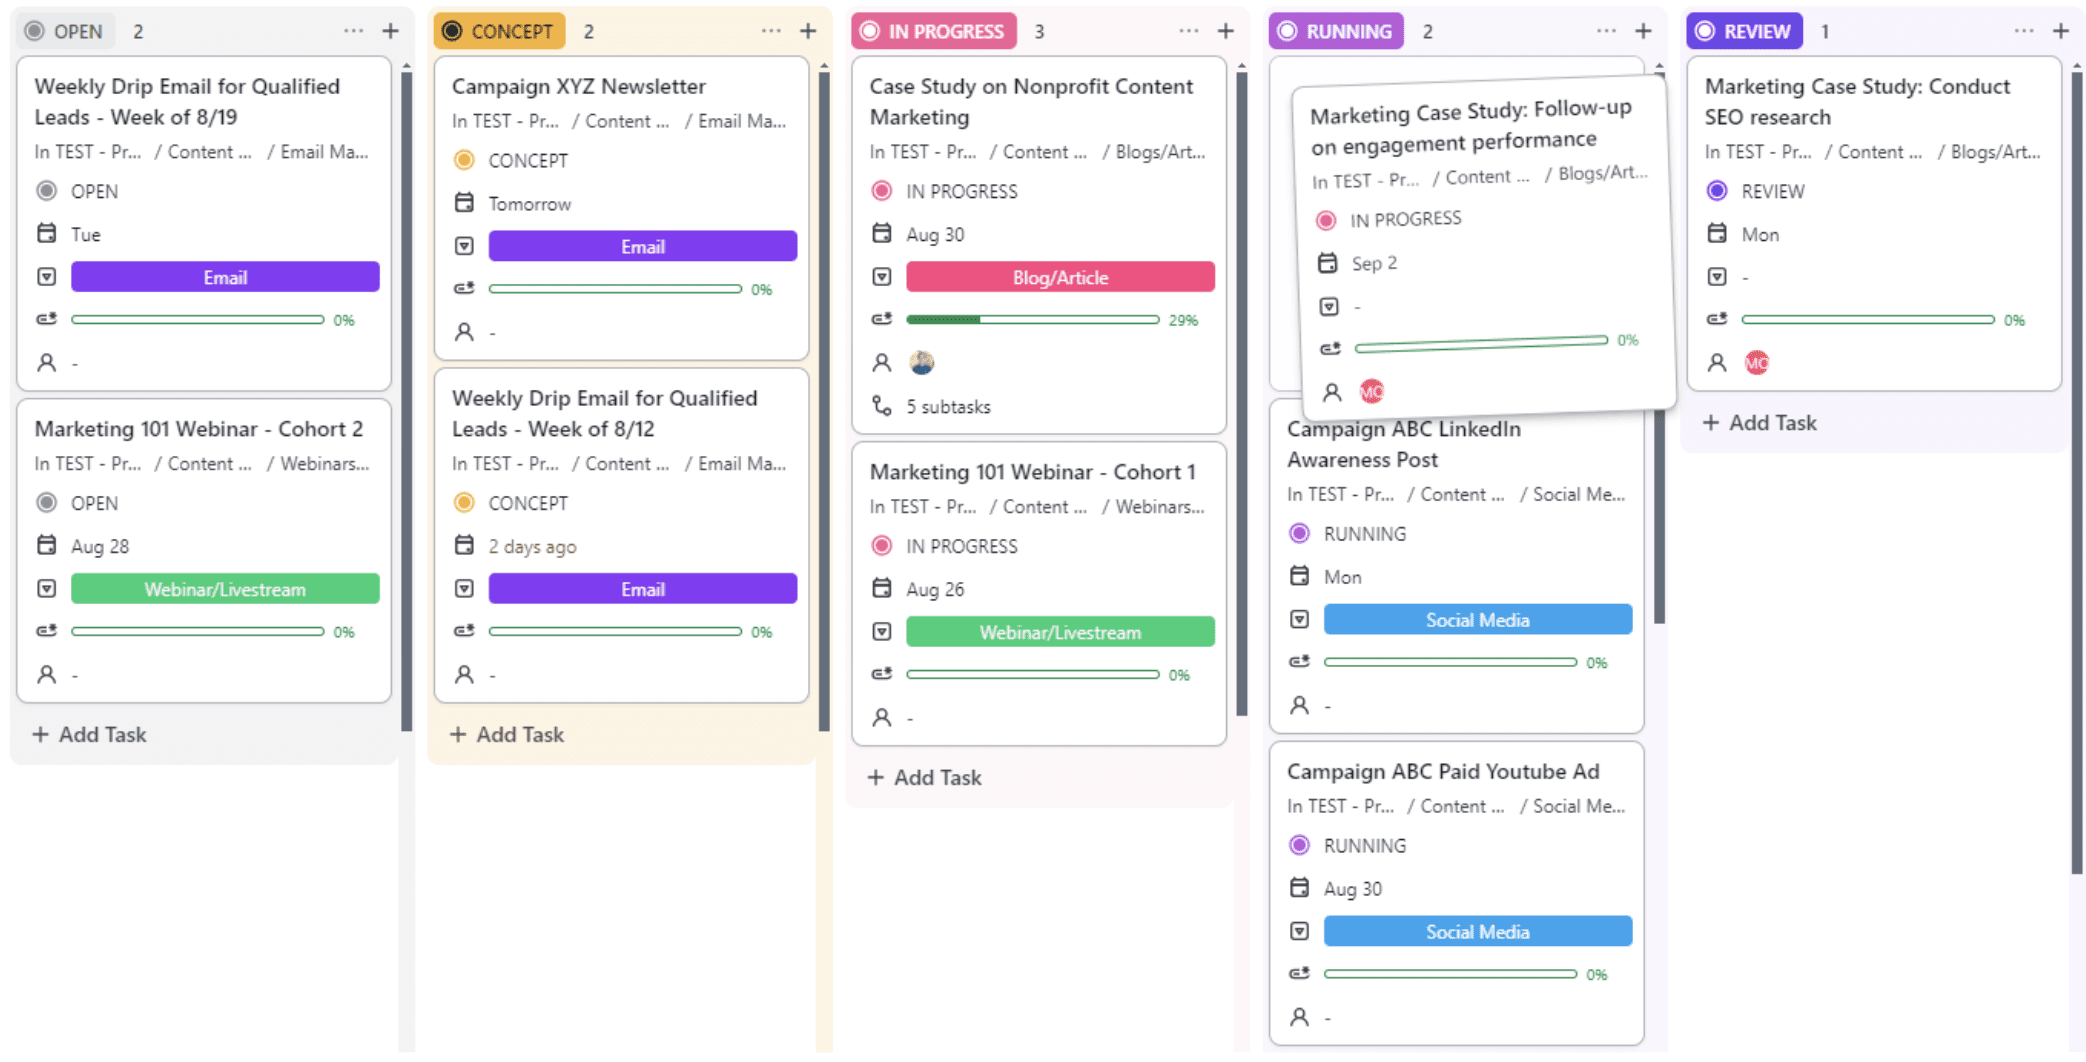Click calendar icon on Campaign ABC Paid Youtube Ad
The width and height of the screenshot is (2086, 1062).
[x=1299, y=888]
